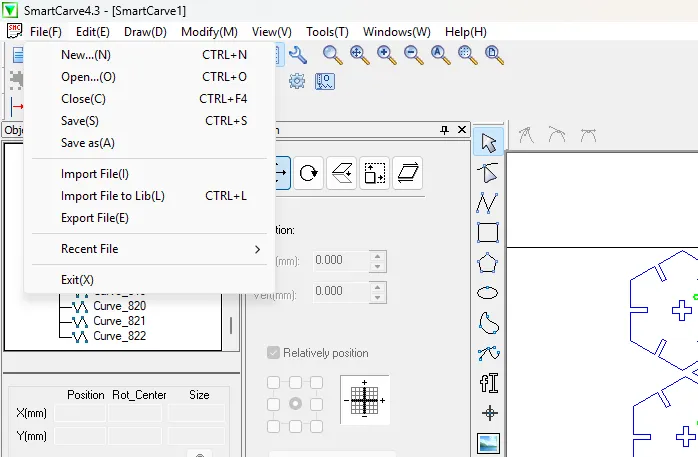Image resolution: width=698 pixels, height=457 pixels.
Task: Decrease the first 0.000 mm spinner value
Action: point(377,267)
